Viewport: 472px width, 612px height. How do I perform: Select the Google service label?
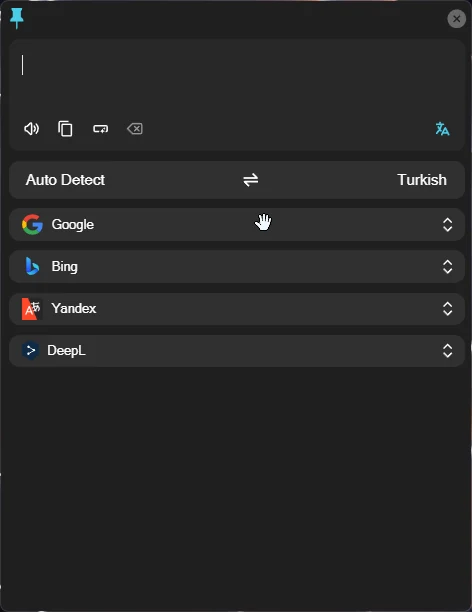[x=73, y=224]
